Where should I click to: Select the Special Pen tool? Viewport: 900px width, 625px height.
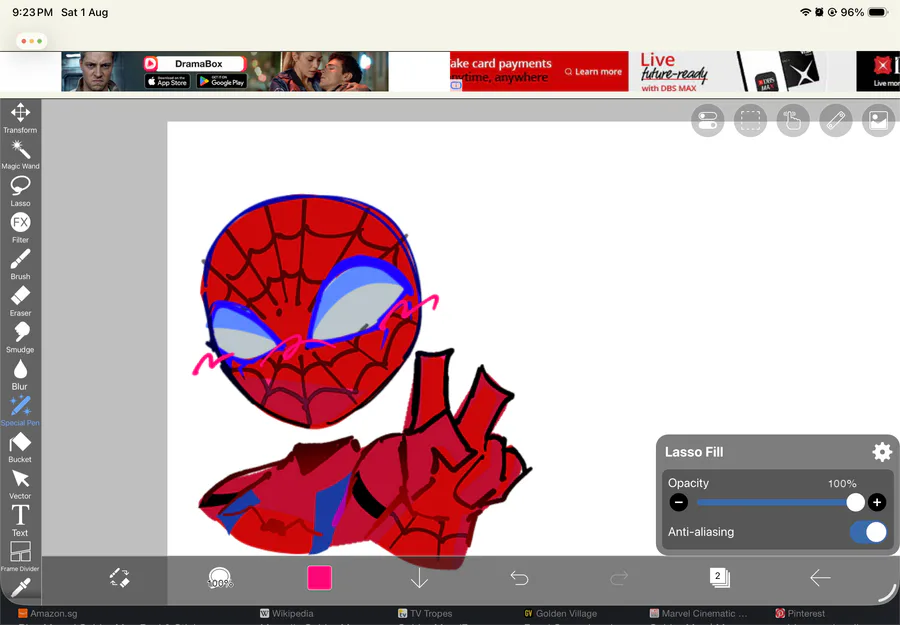click(x=20, y=411)
